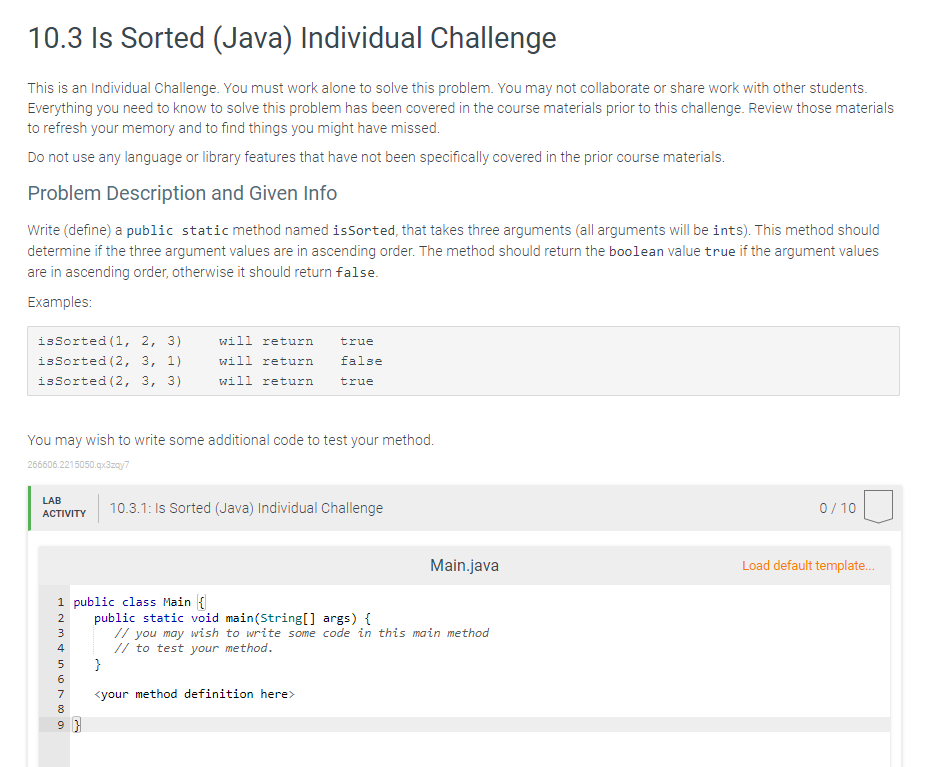Click line number 1 in the code gutter
The image size is (934, 767).
[x=61, y=601]
